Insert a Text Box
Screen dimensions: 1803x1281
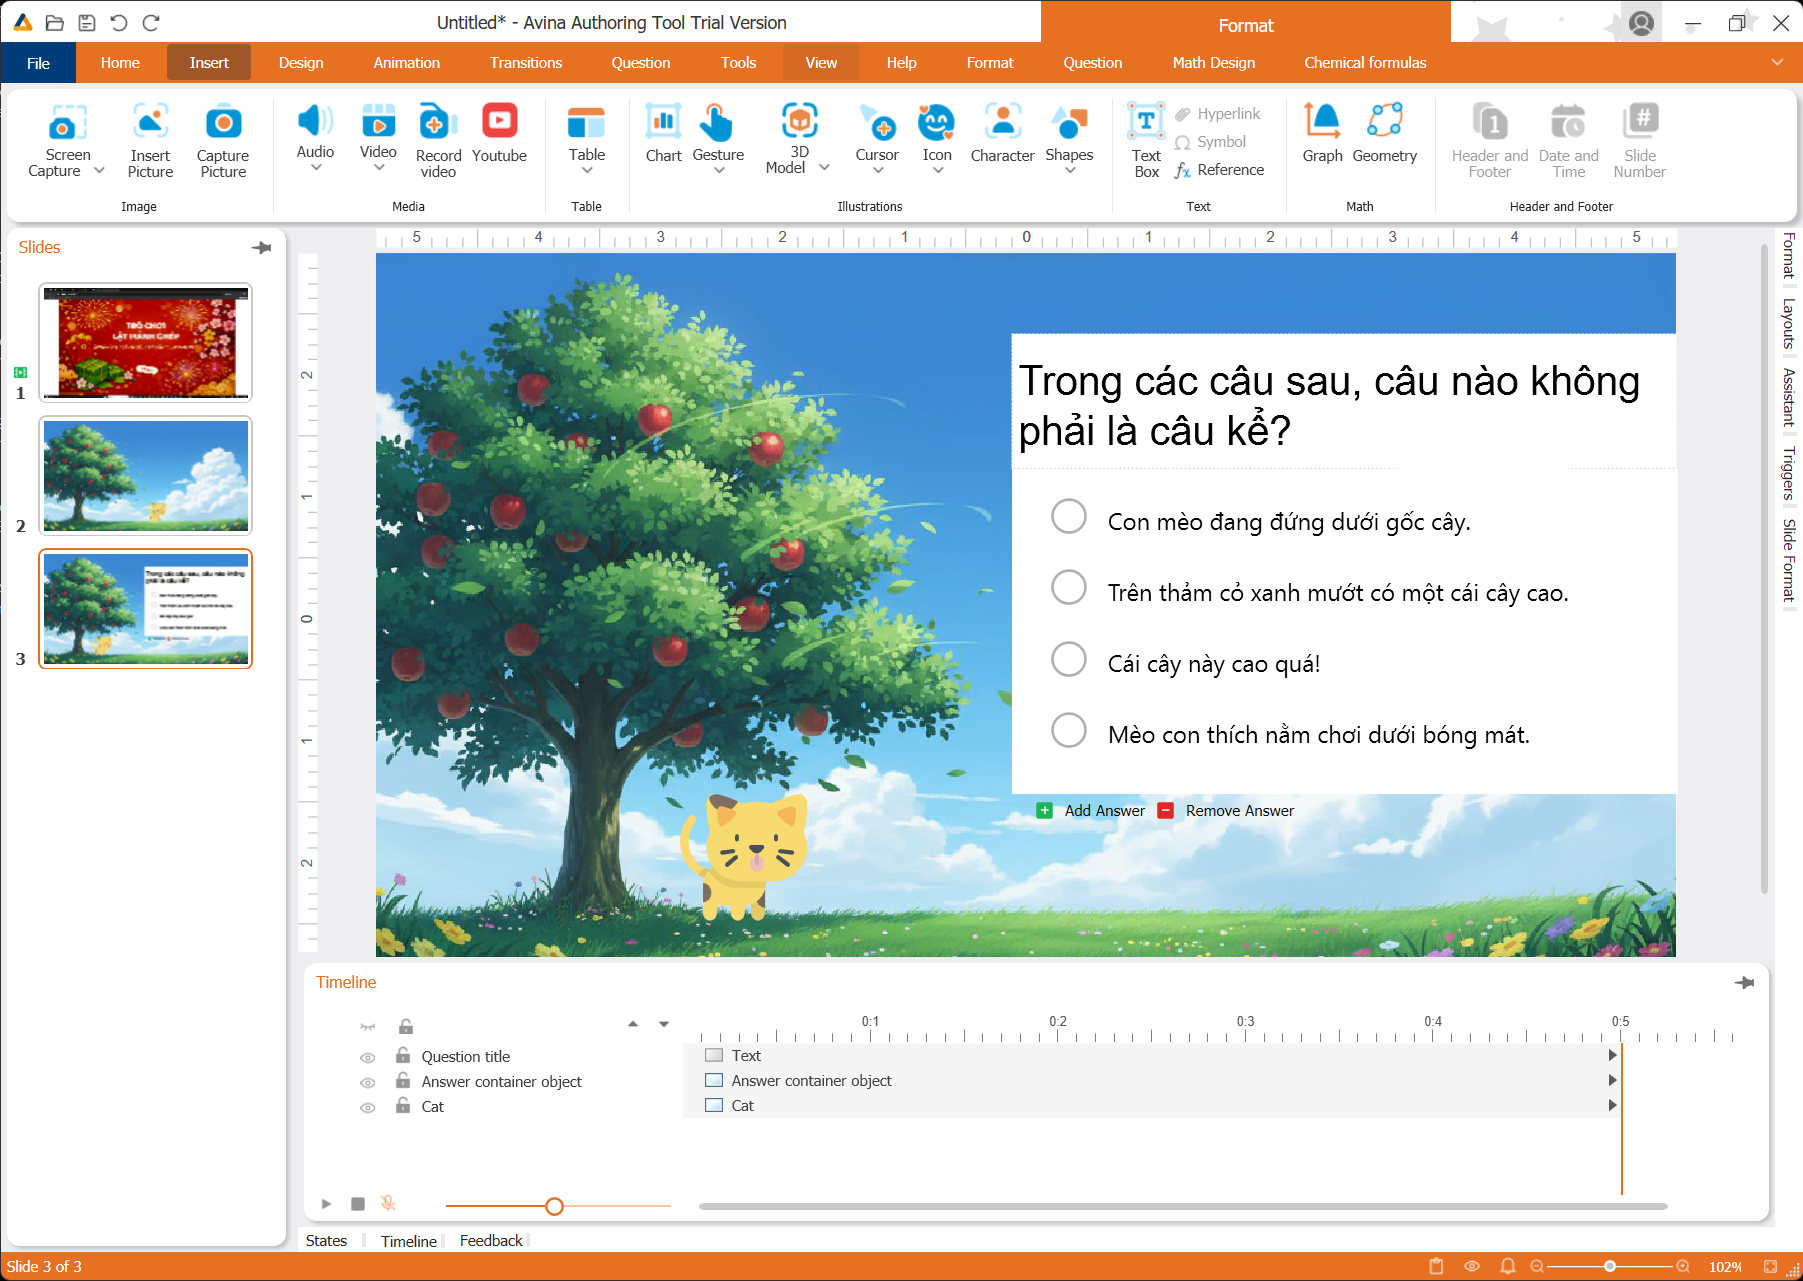[1145, 138]
